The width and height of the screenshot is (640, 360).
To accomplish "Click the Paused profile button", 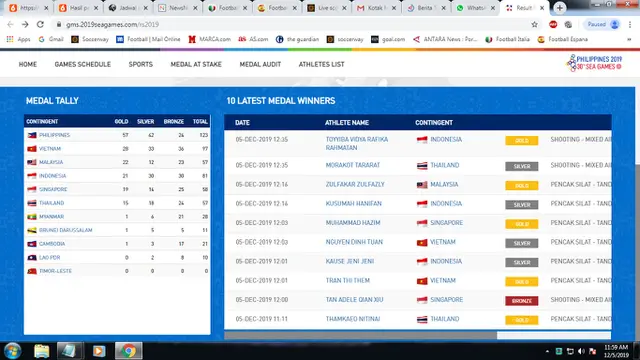I will coord(602,24).
